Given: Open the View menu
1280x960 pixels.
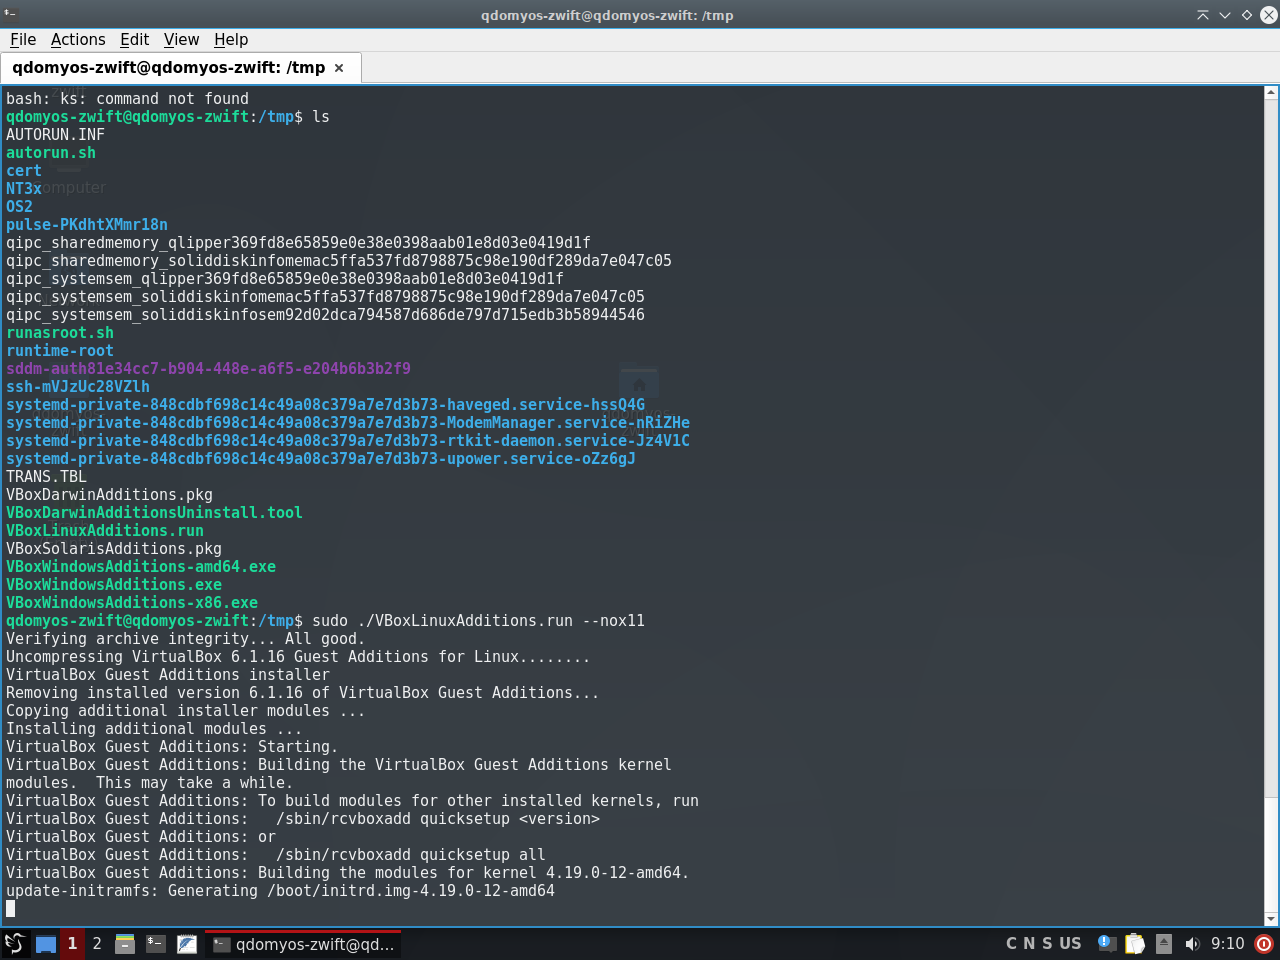Looking at the screenshot, I should (x=181, y=39).
